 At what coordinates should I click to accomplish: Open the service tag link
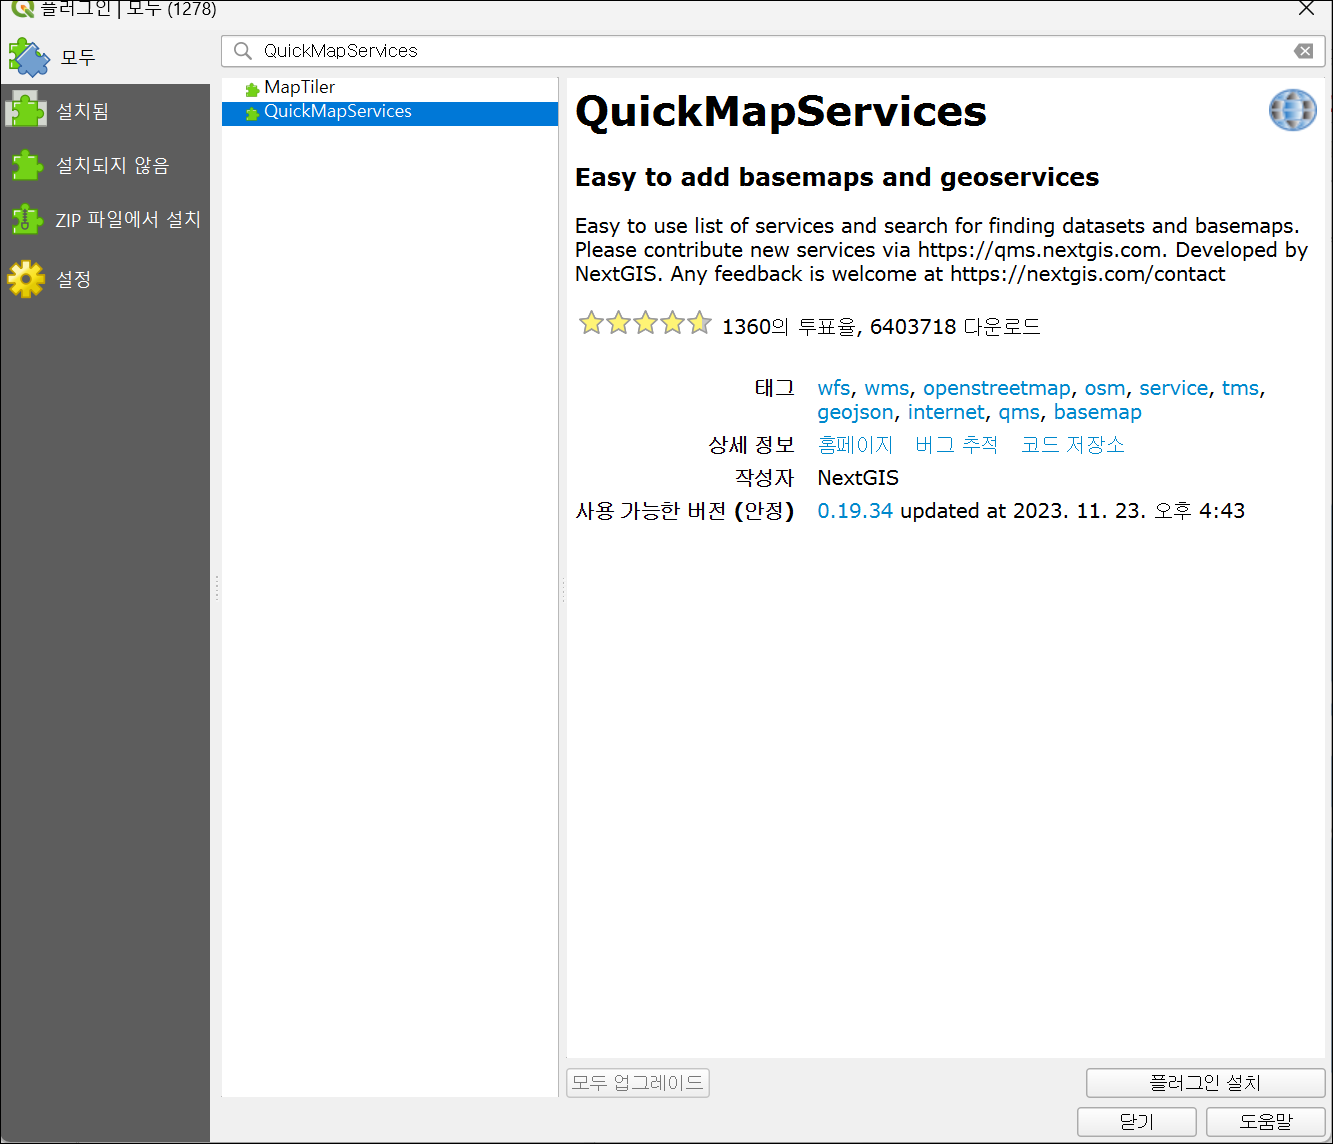coord(1174,388)
